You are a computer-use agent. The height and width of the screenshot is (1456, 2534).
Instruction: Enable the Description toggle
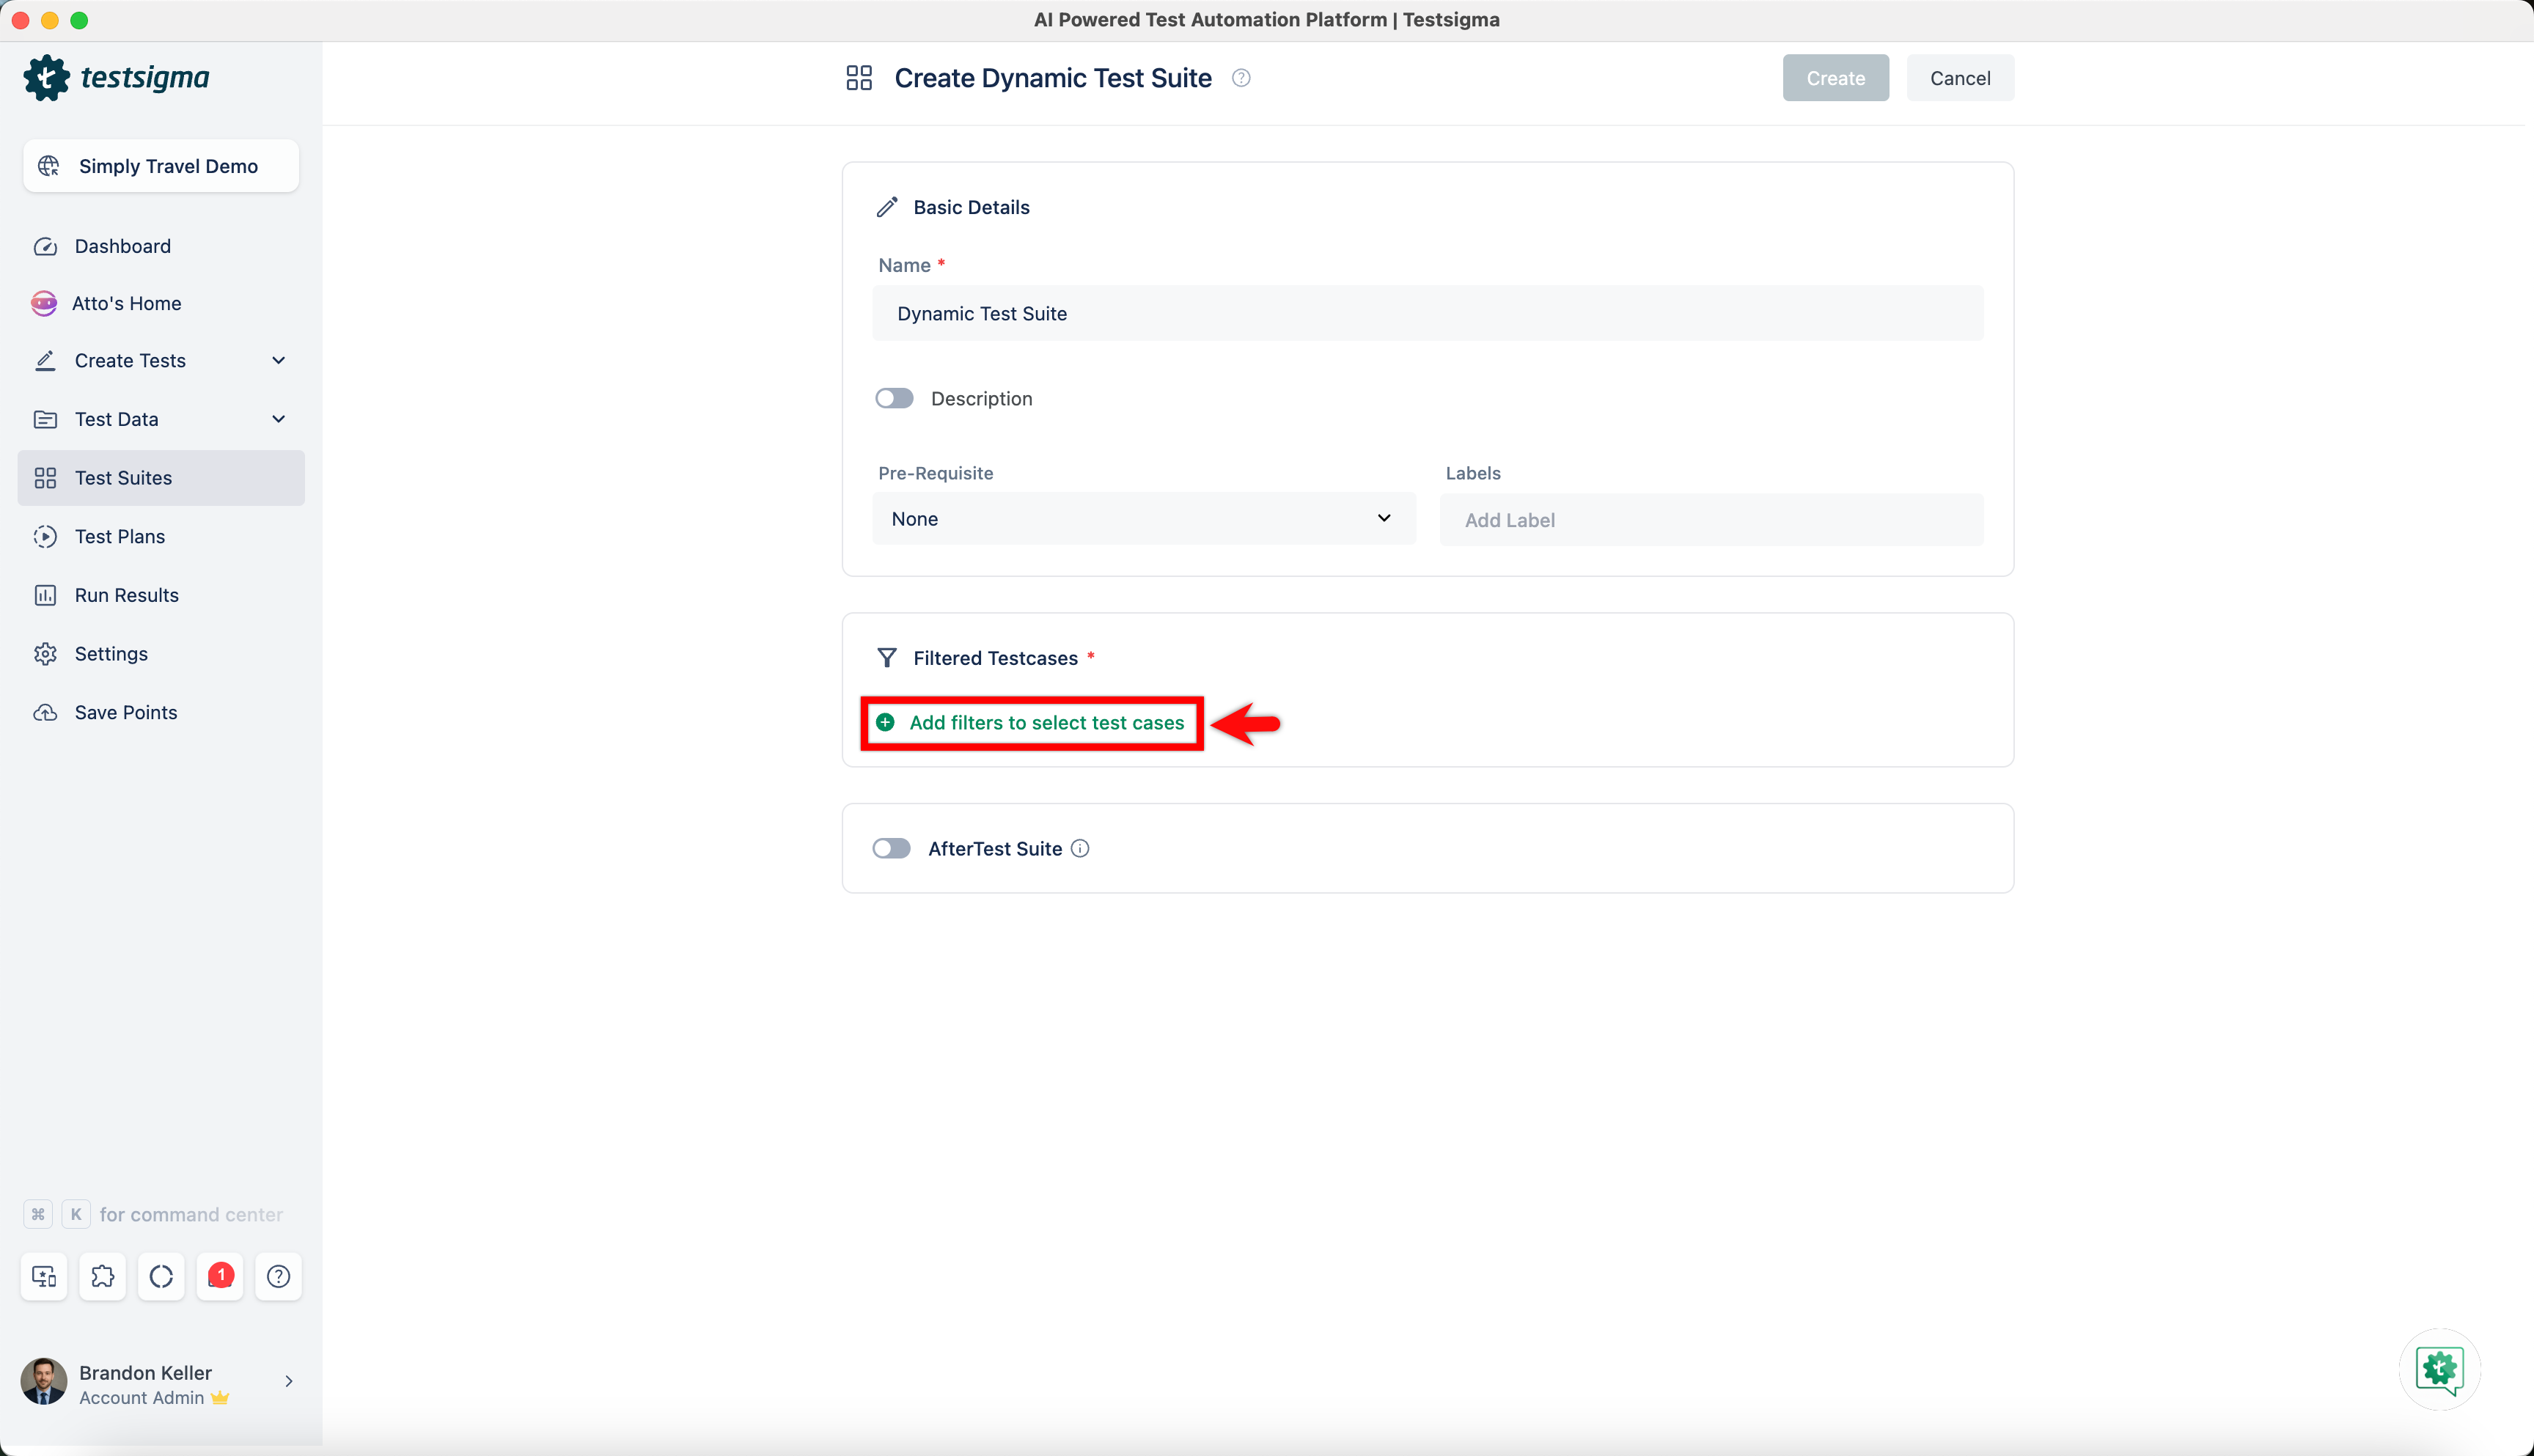[893, 397]
